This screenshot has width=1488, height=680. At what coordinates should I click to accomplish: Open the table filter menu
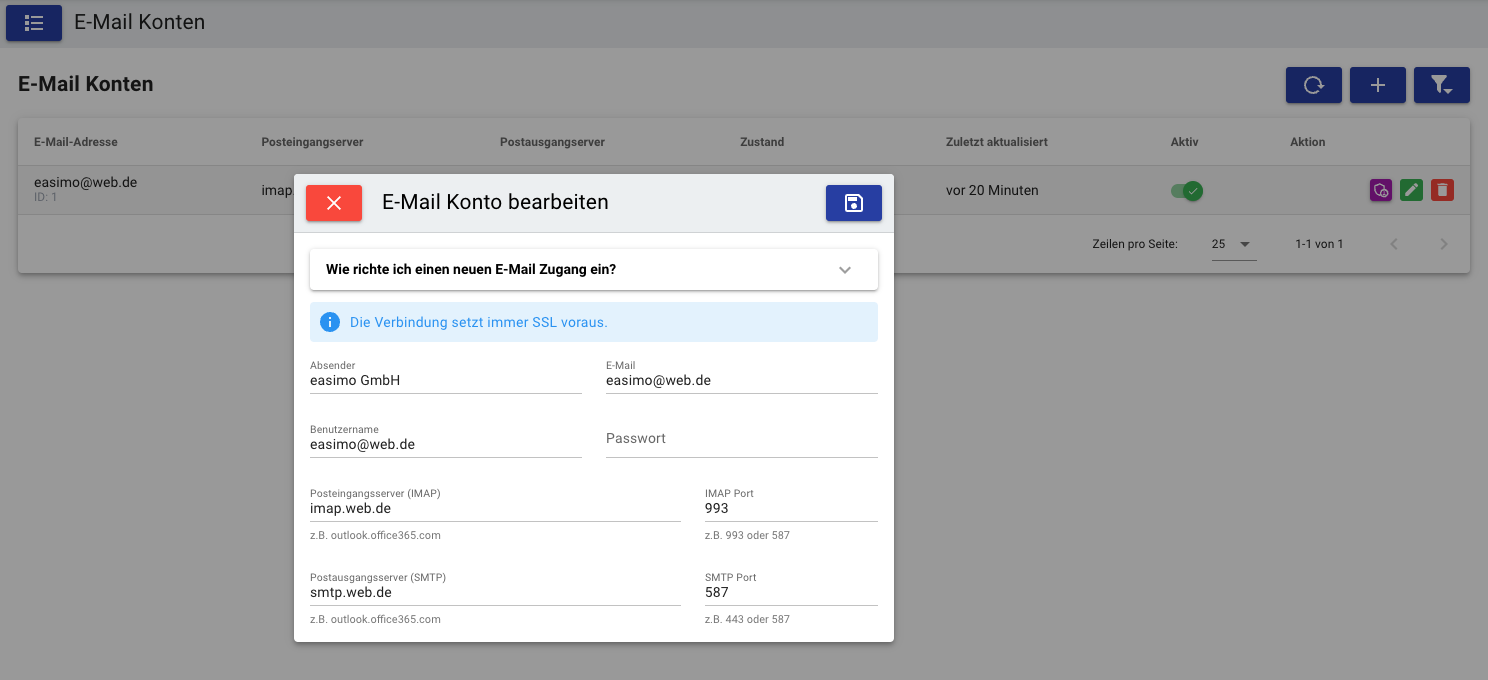coord(1441,85)
